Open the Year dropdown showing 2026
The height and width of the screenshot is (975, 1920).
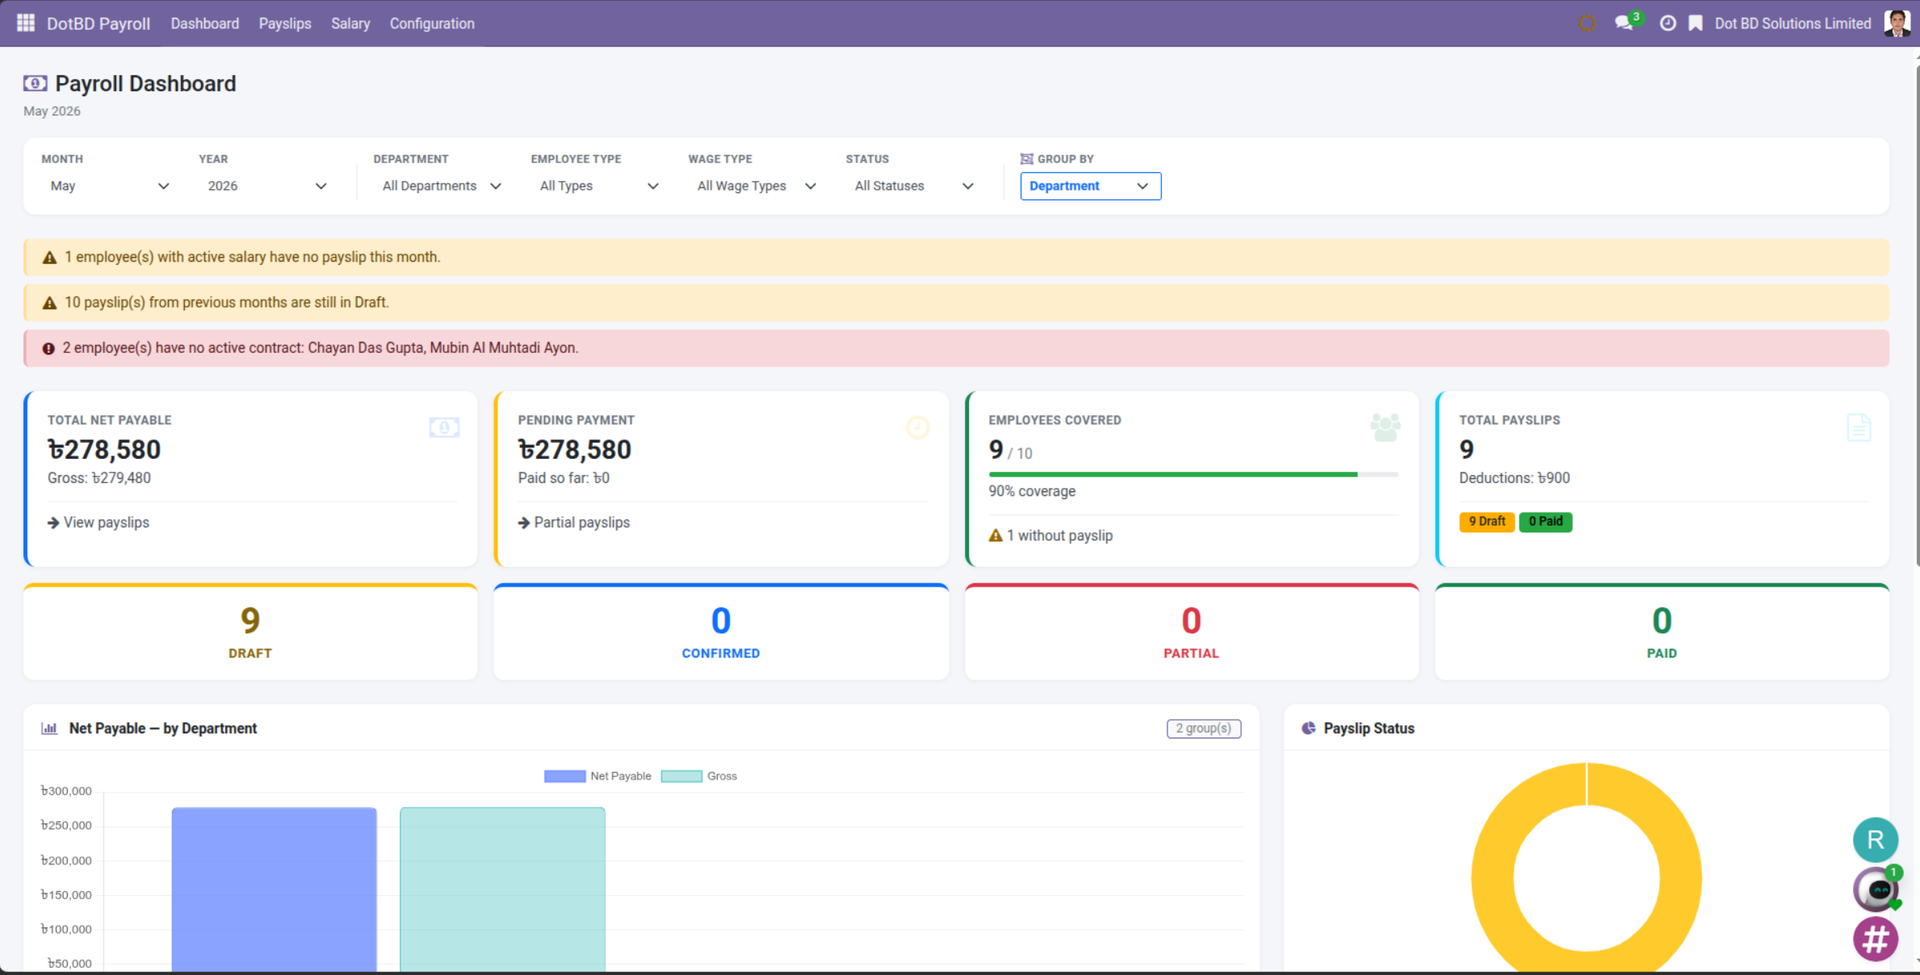pyautogui.click(x=267, y=186)
